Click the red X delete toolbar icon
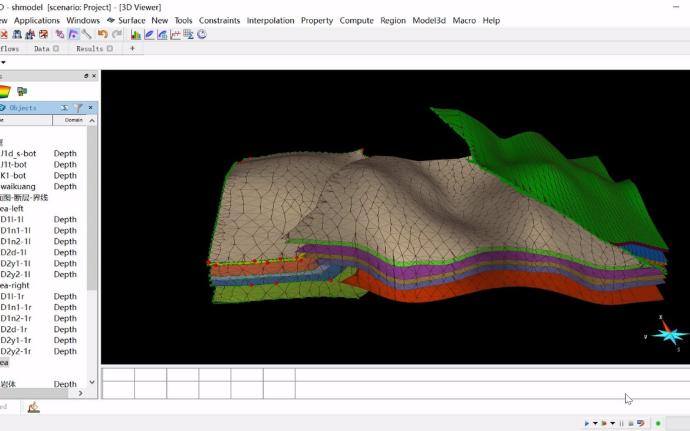Image resolution: width=690 pixels, height=431 pixels. coord(4,34)
